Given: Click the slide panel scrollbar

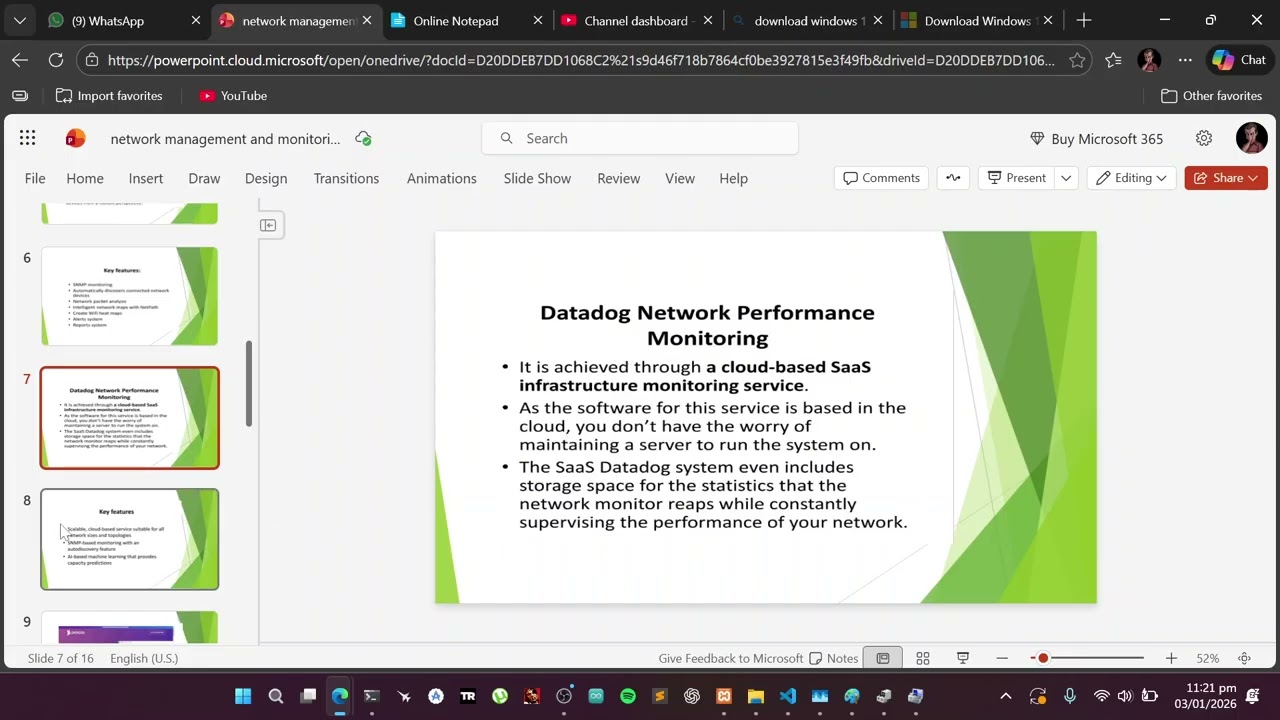Looking at the screenshot, I should coord(249,384).
